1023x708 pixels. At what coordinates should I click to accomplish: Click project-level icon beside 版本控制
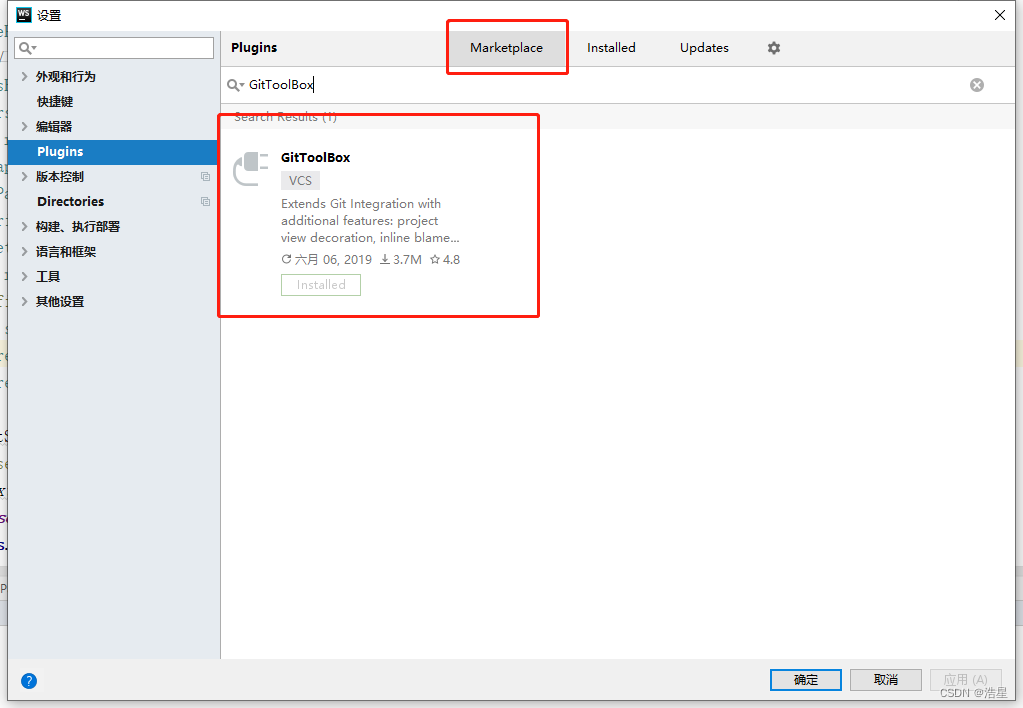[206, 177]
